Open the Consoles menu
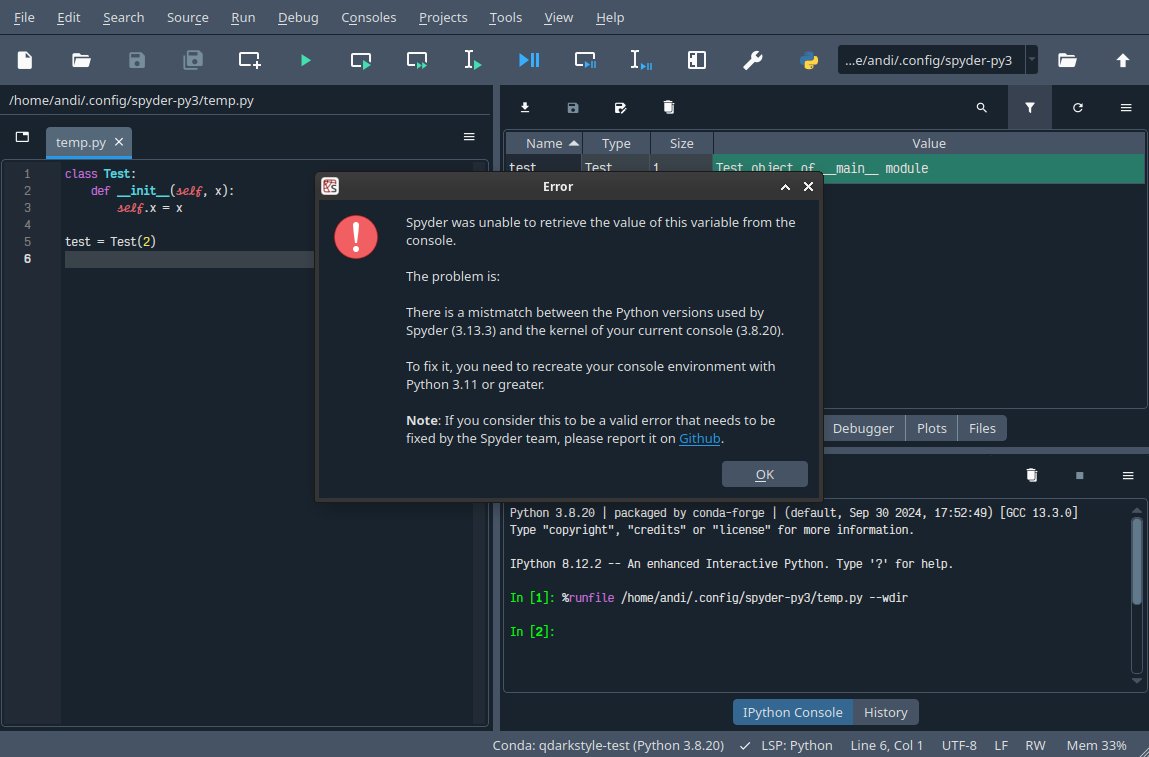 pyautogui.click(x=369, y=18)
